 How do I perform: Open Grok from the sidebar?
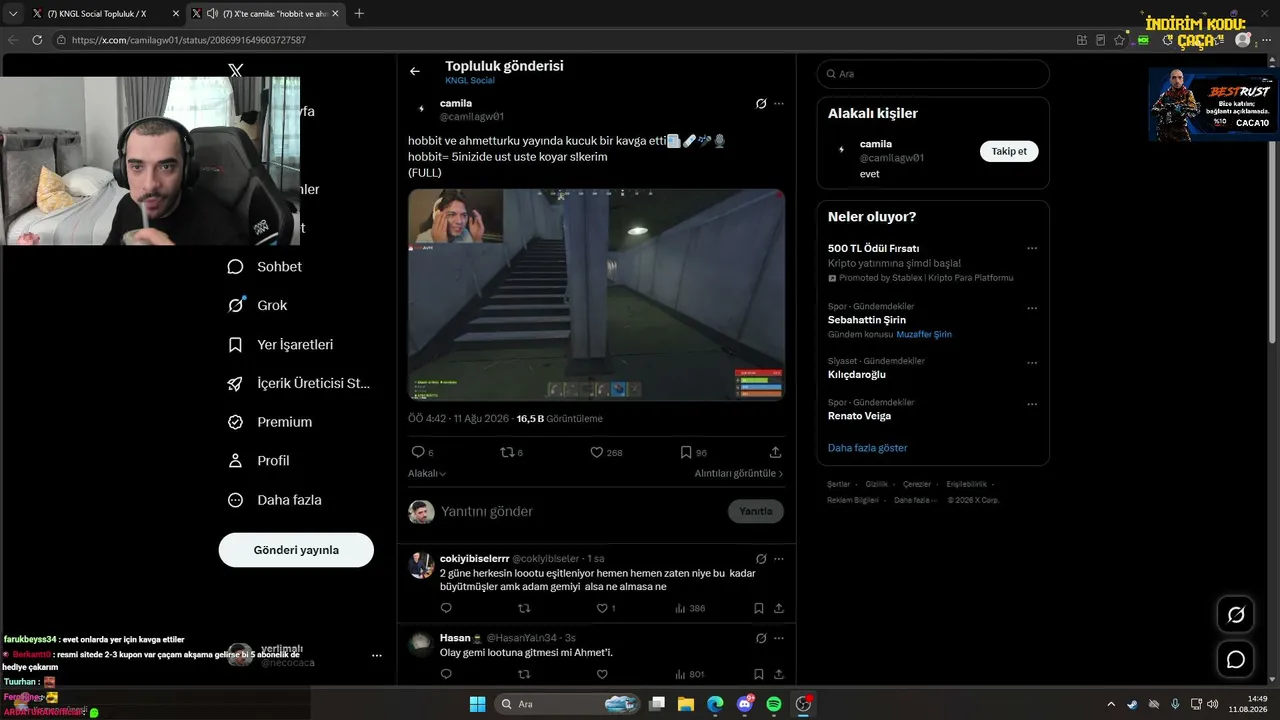click(x=258, y=306)
